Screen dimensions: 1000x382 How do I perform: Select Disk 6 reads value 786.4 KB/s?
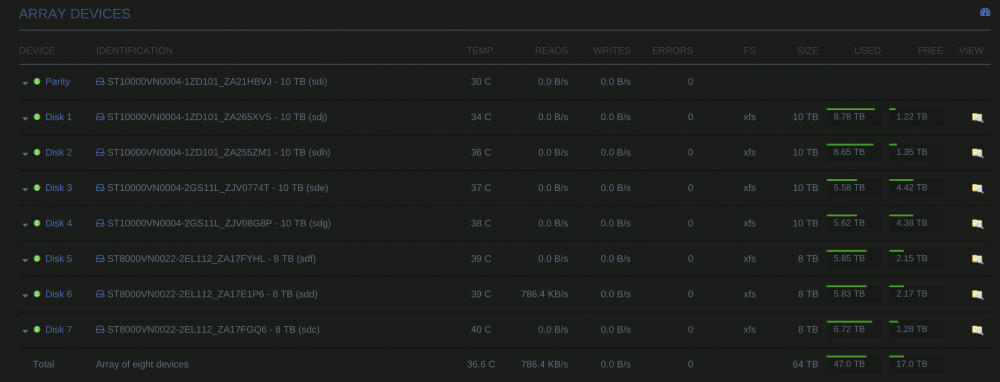[x=544, y=294]
